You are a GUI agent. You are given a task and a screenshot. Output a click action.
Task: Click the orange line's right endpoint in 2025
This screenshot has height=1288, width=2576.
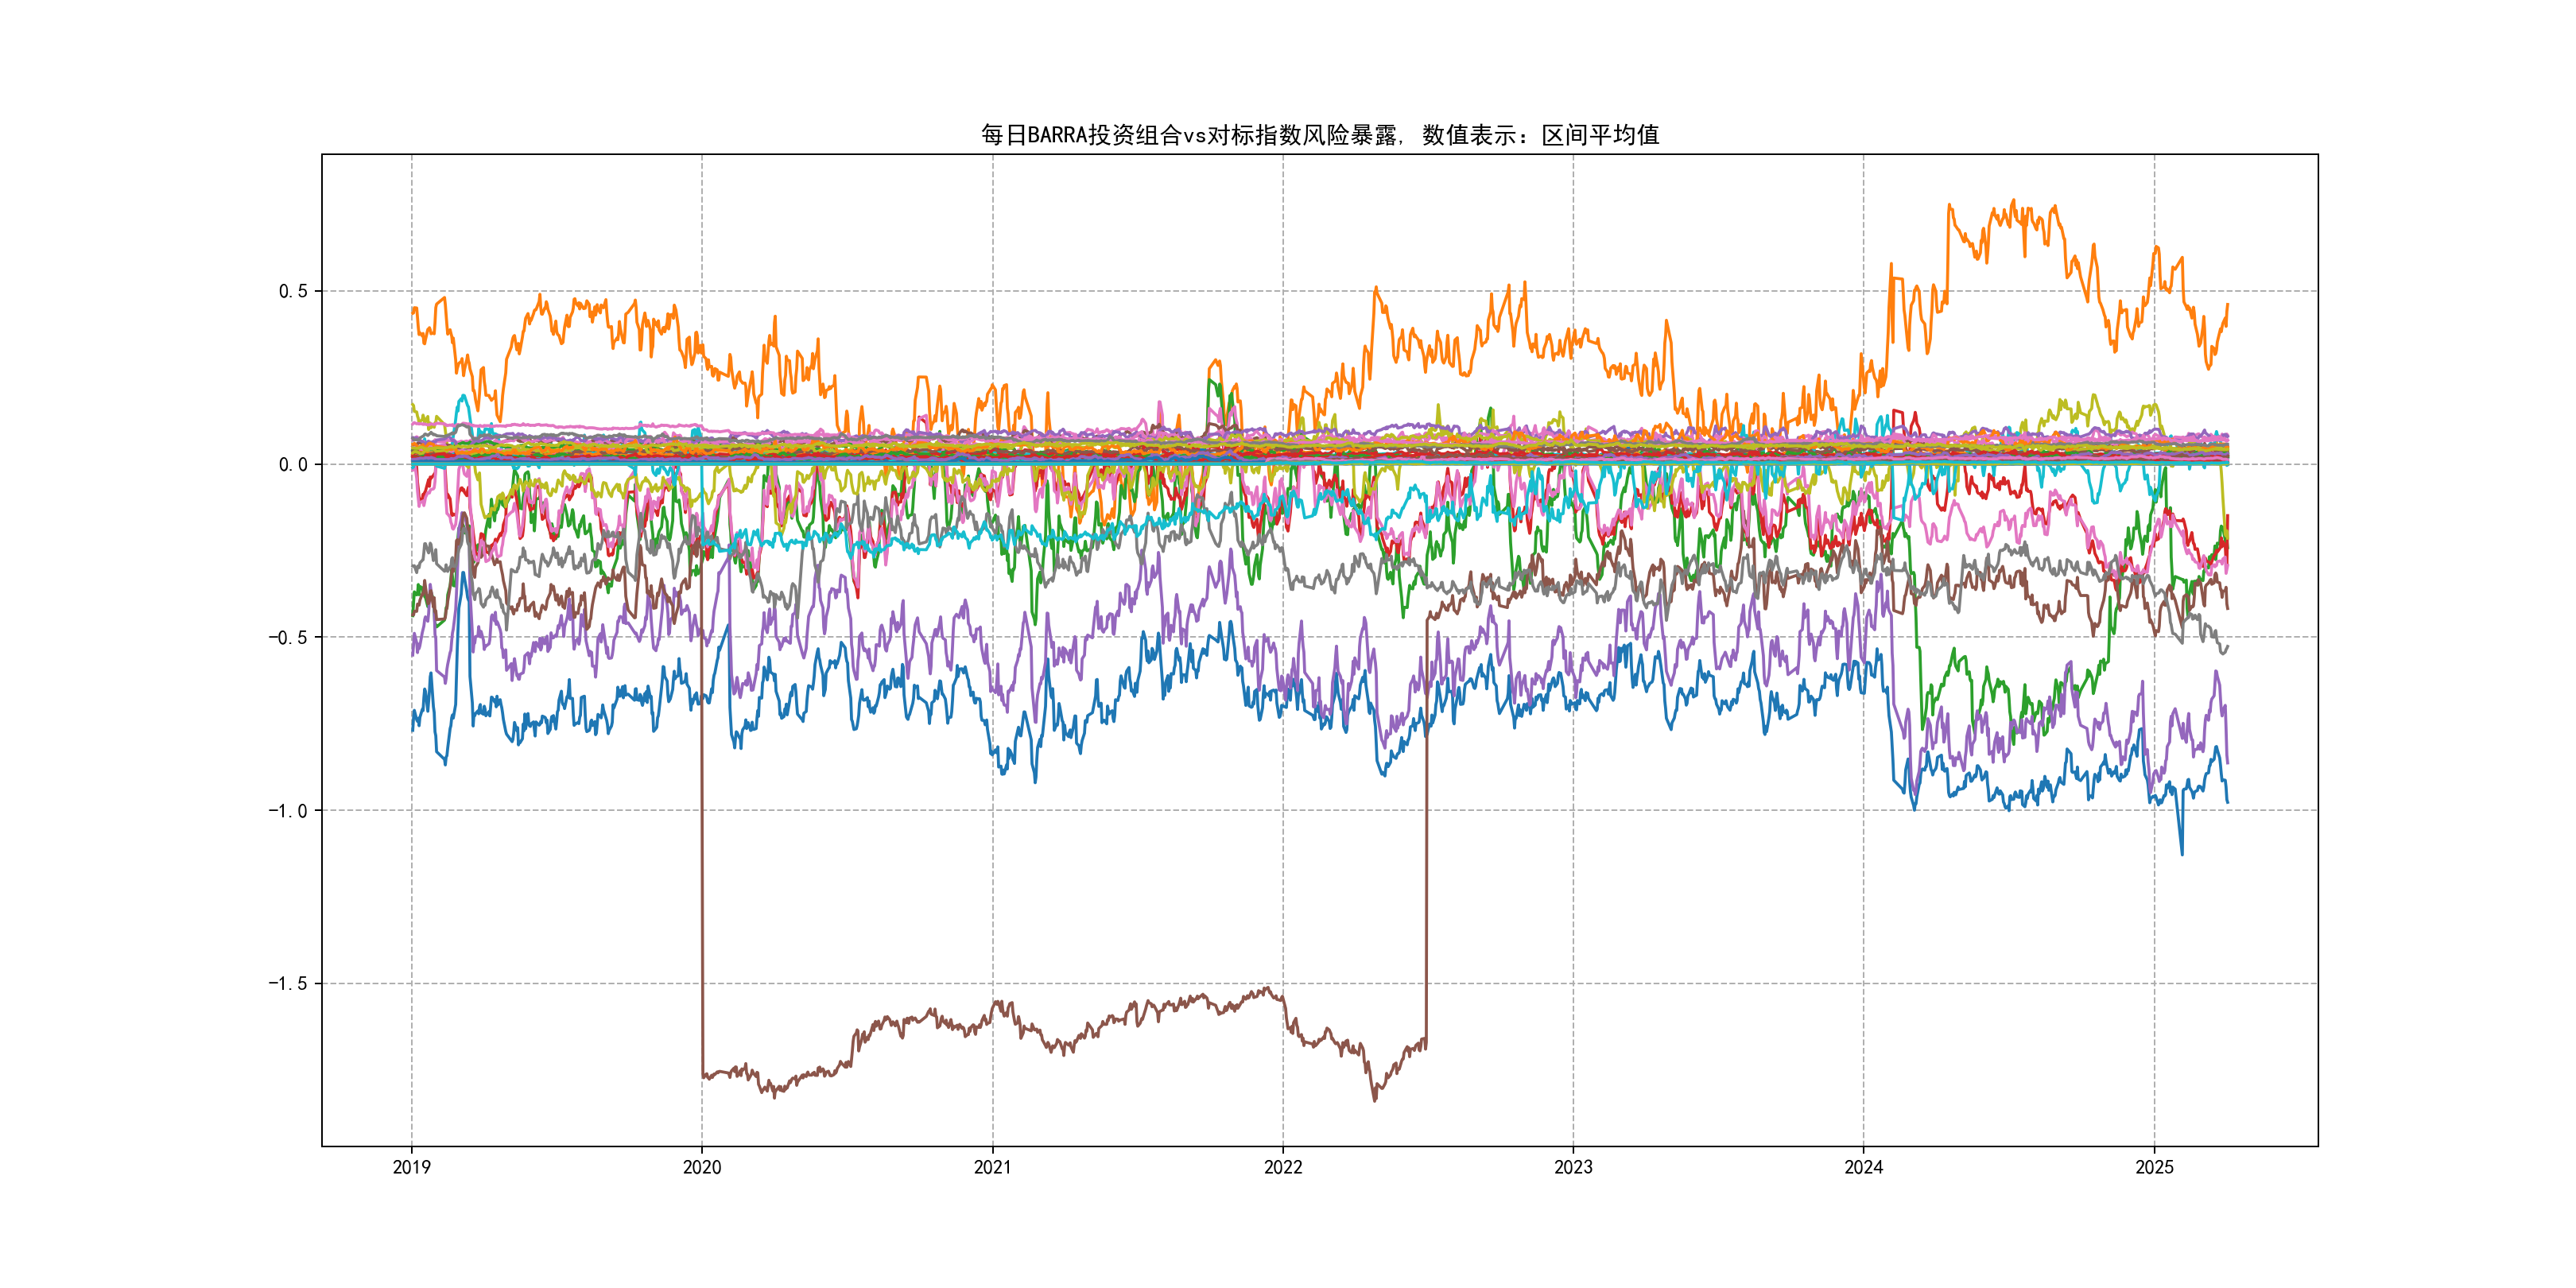[2227, 305]
